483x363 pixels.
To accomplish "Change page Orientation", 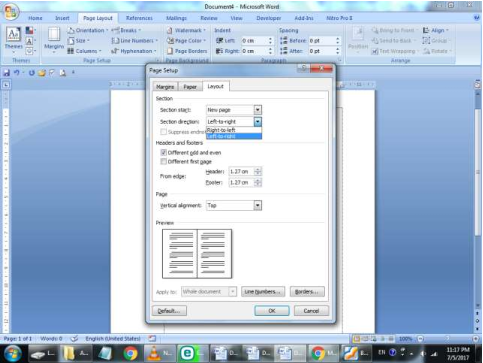I will pyautogui.click(x=88, y=30).
